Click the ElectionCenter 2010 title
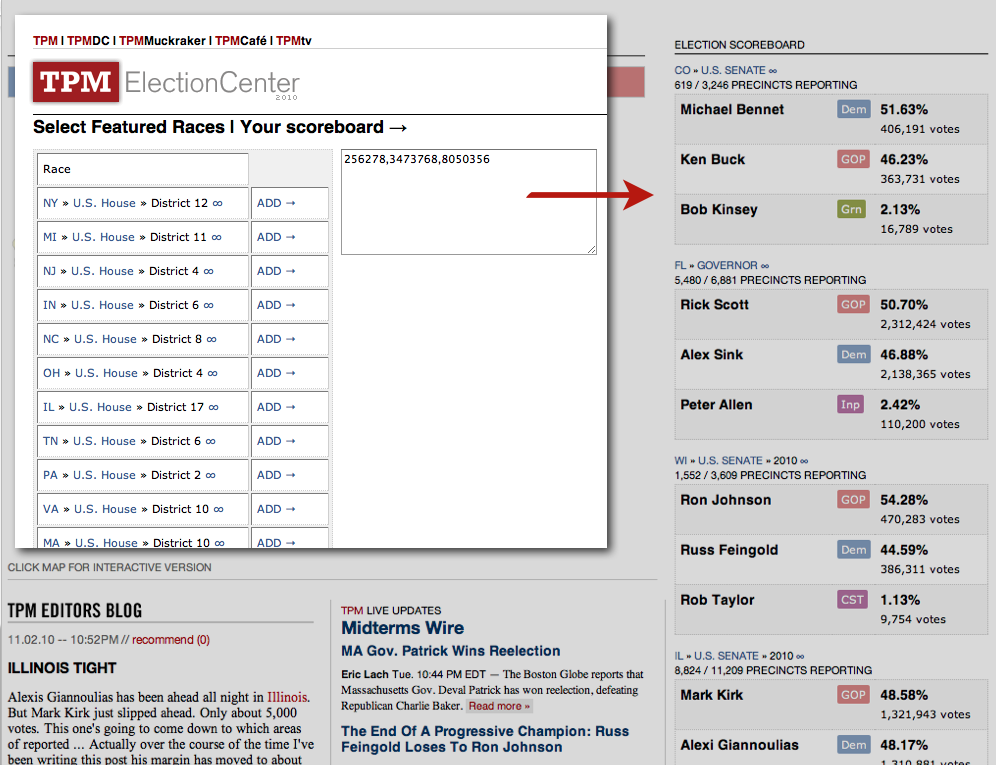The image size is (996, 765). [x=212, y=83]
